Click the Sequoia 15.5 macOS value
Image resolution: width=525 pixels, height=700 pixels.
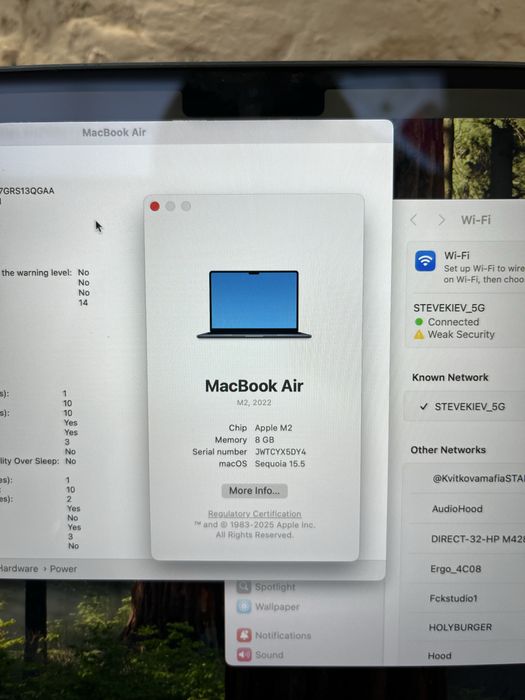(280, 464)
